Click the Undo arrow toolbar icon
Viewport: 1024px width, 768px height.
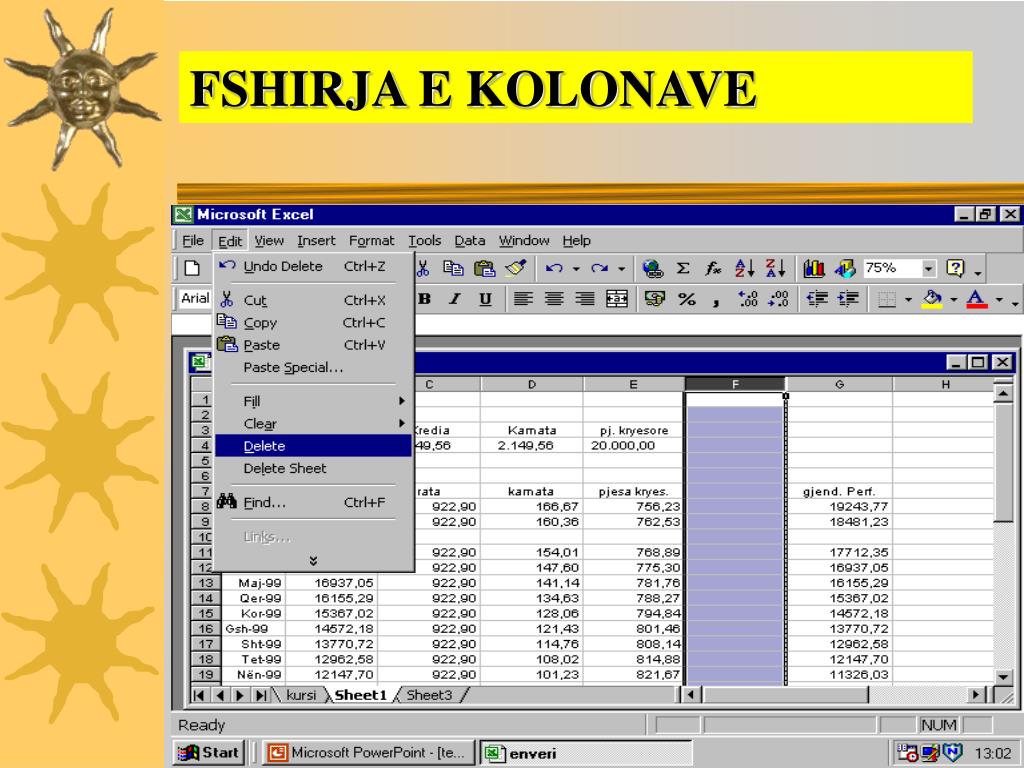pyautogui.click(x=554, y=268)
